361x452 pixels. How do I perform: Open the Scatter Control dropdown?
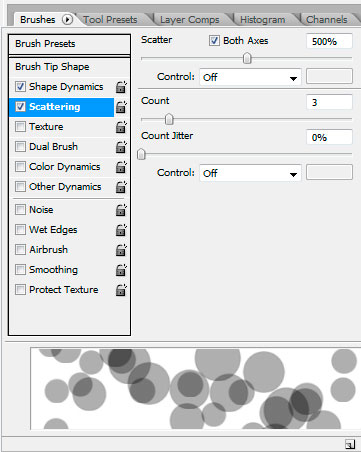tap(250, 78)
